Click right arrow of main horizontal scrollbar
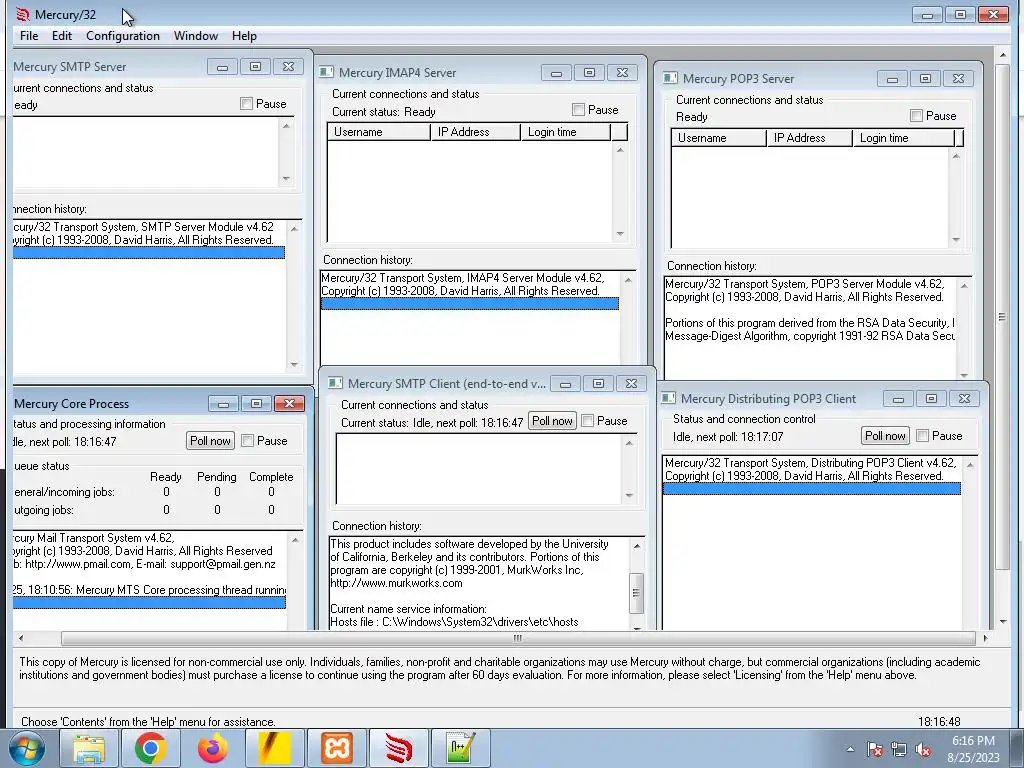 (x=985, y=638)
